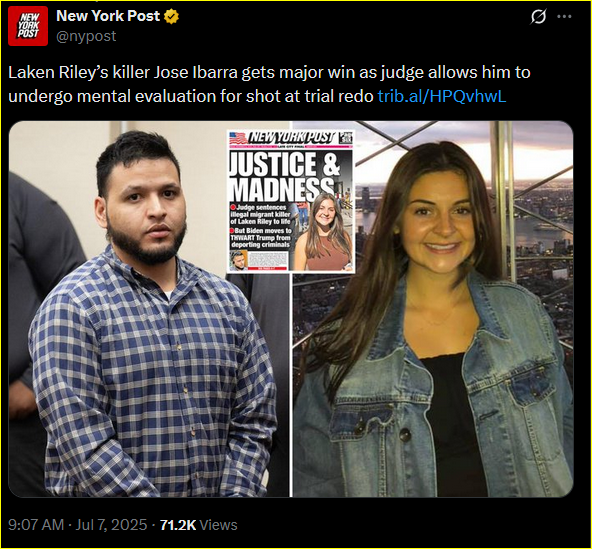
Task: Click the New York Post masthead on cover
Action: (291, 137)
